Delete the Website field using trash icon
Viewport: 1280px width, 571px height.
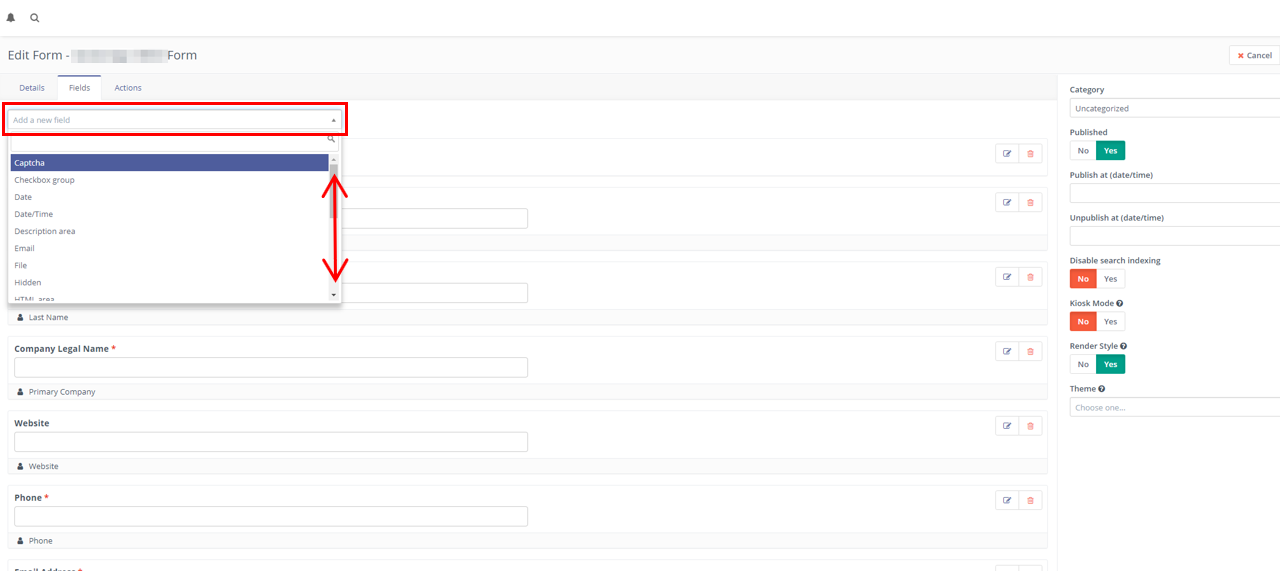point(1031,426)
